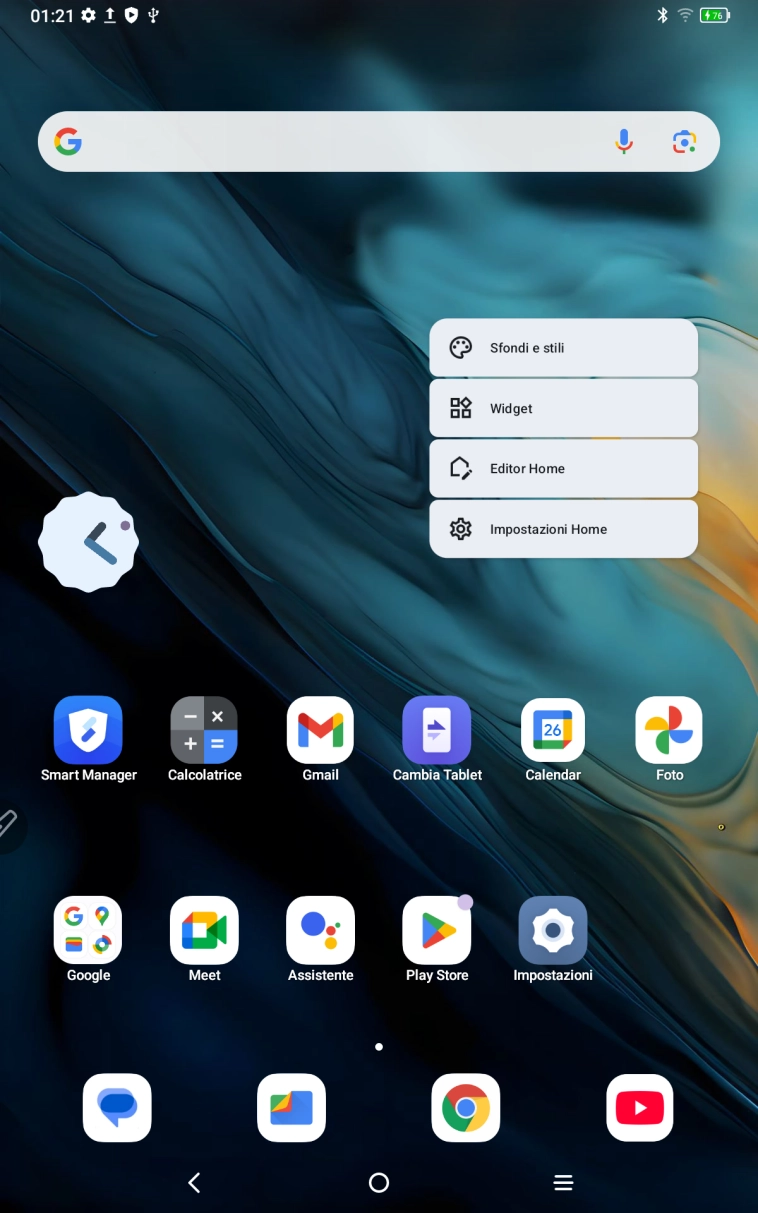Open Google Lens camera search
758x1213 pixels.
point(684,142)
